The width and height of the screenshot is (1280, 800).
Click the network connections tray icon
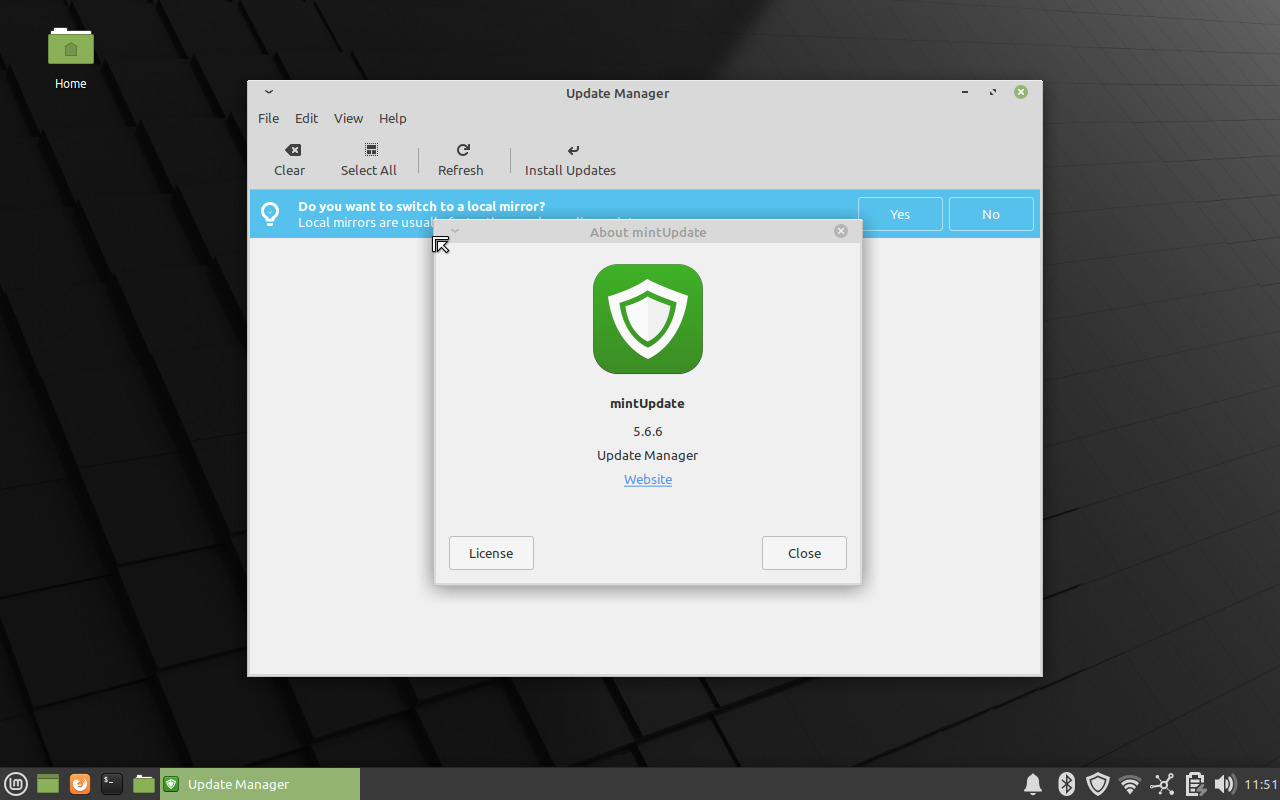tap(1162, 784)
